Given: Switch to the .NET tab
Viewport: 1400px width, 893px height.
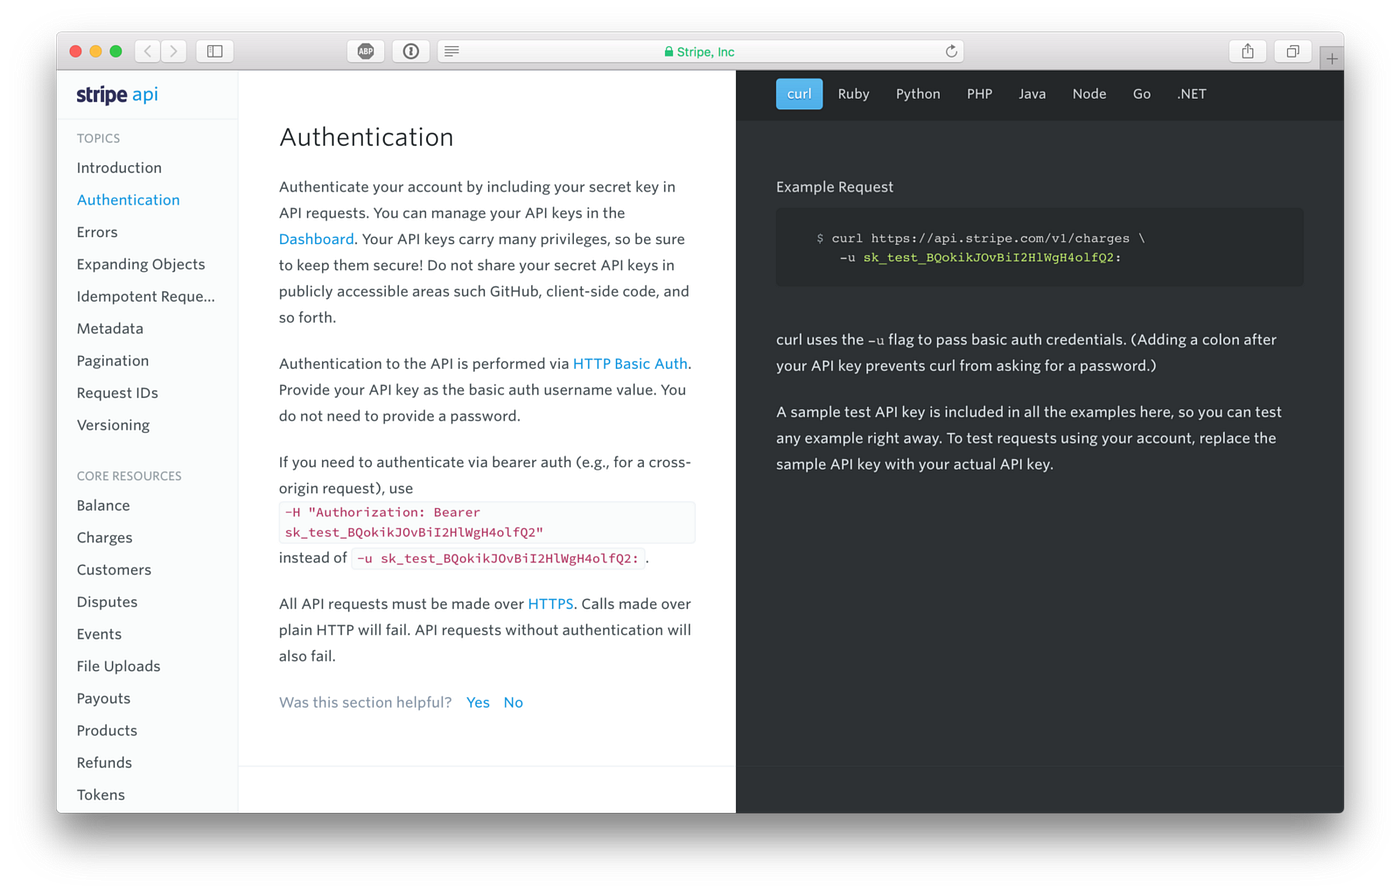Looking at the screenshot, I should tap(1191, 94).
